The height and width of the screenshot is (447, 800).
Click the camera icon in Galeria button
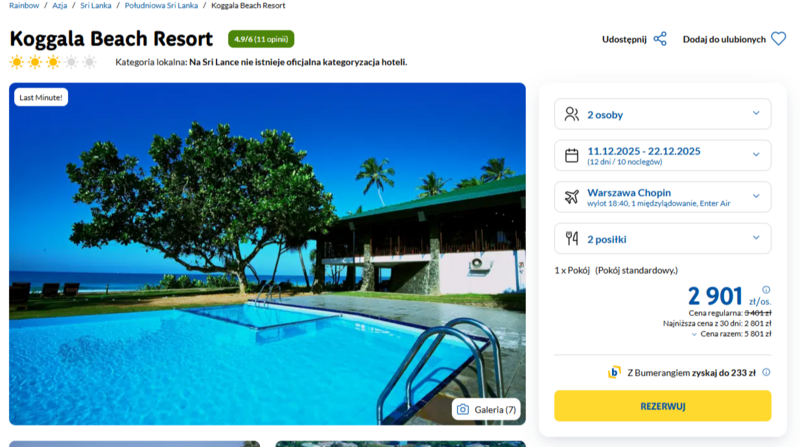tap(462, 409)
